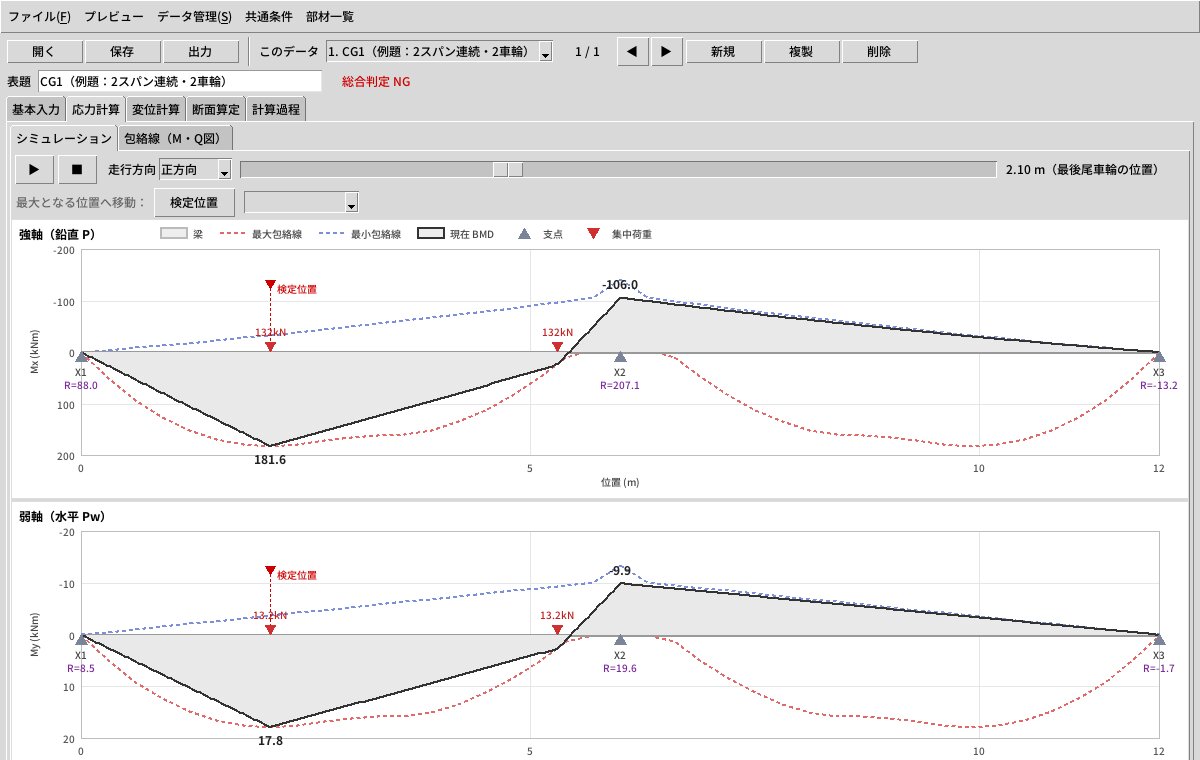The image size is (1200, 760).
Task: Stop the simulation with the square button
Action: coord(77,170)
